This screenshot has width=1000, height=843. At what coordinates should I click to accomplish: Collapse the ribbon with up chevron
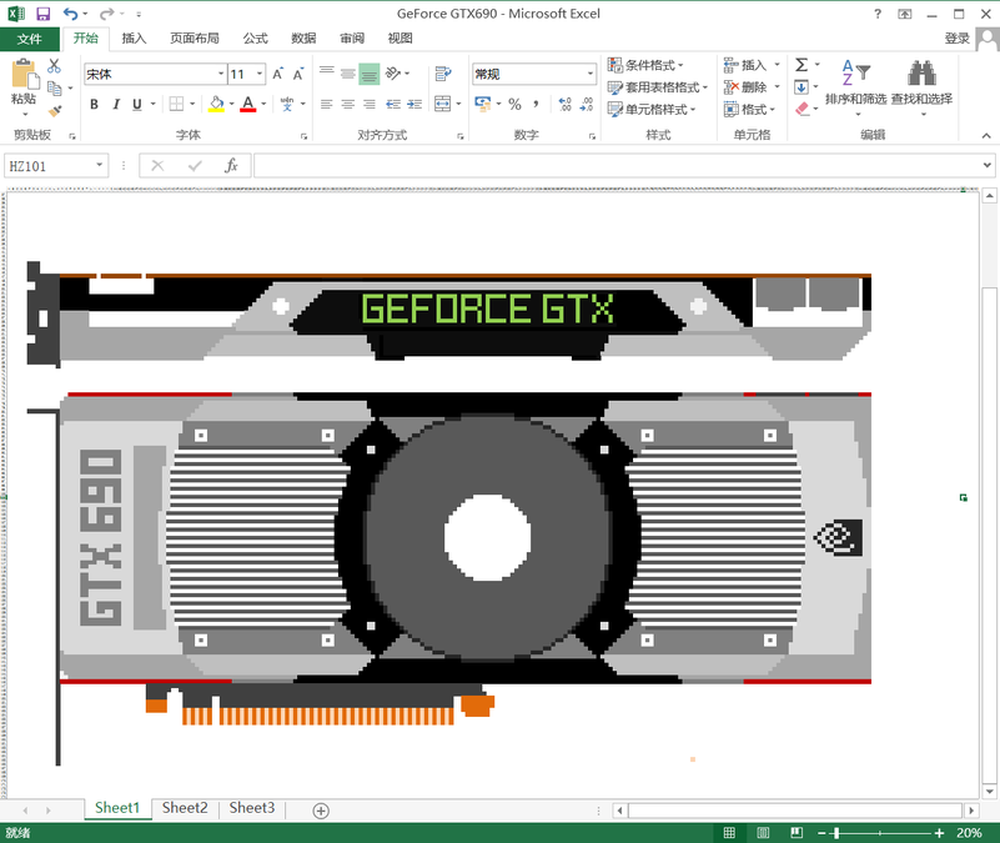click(x=986, y=135)
